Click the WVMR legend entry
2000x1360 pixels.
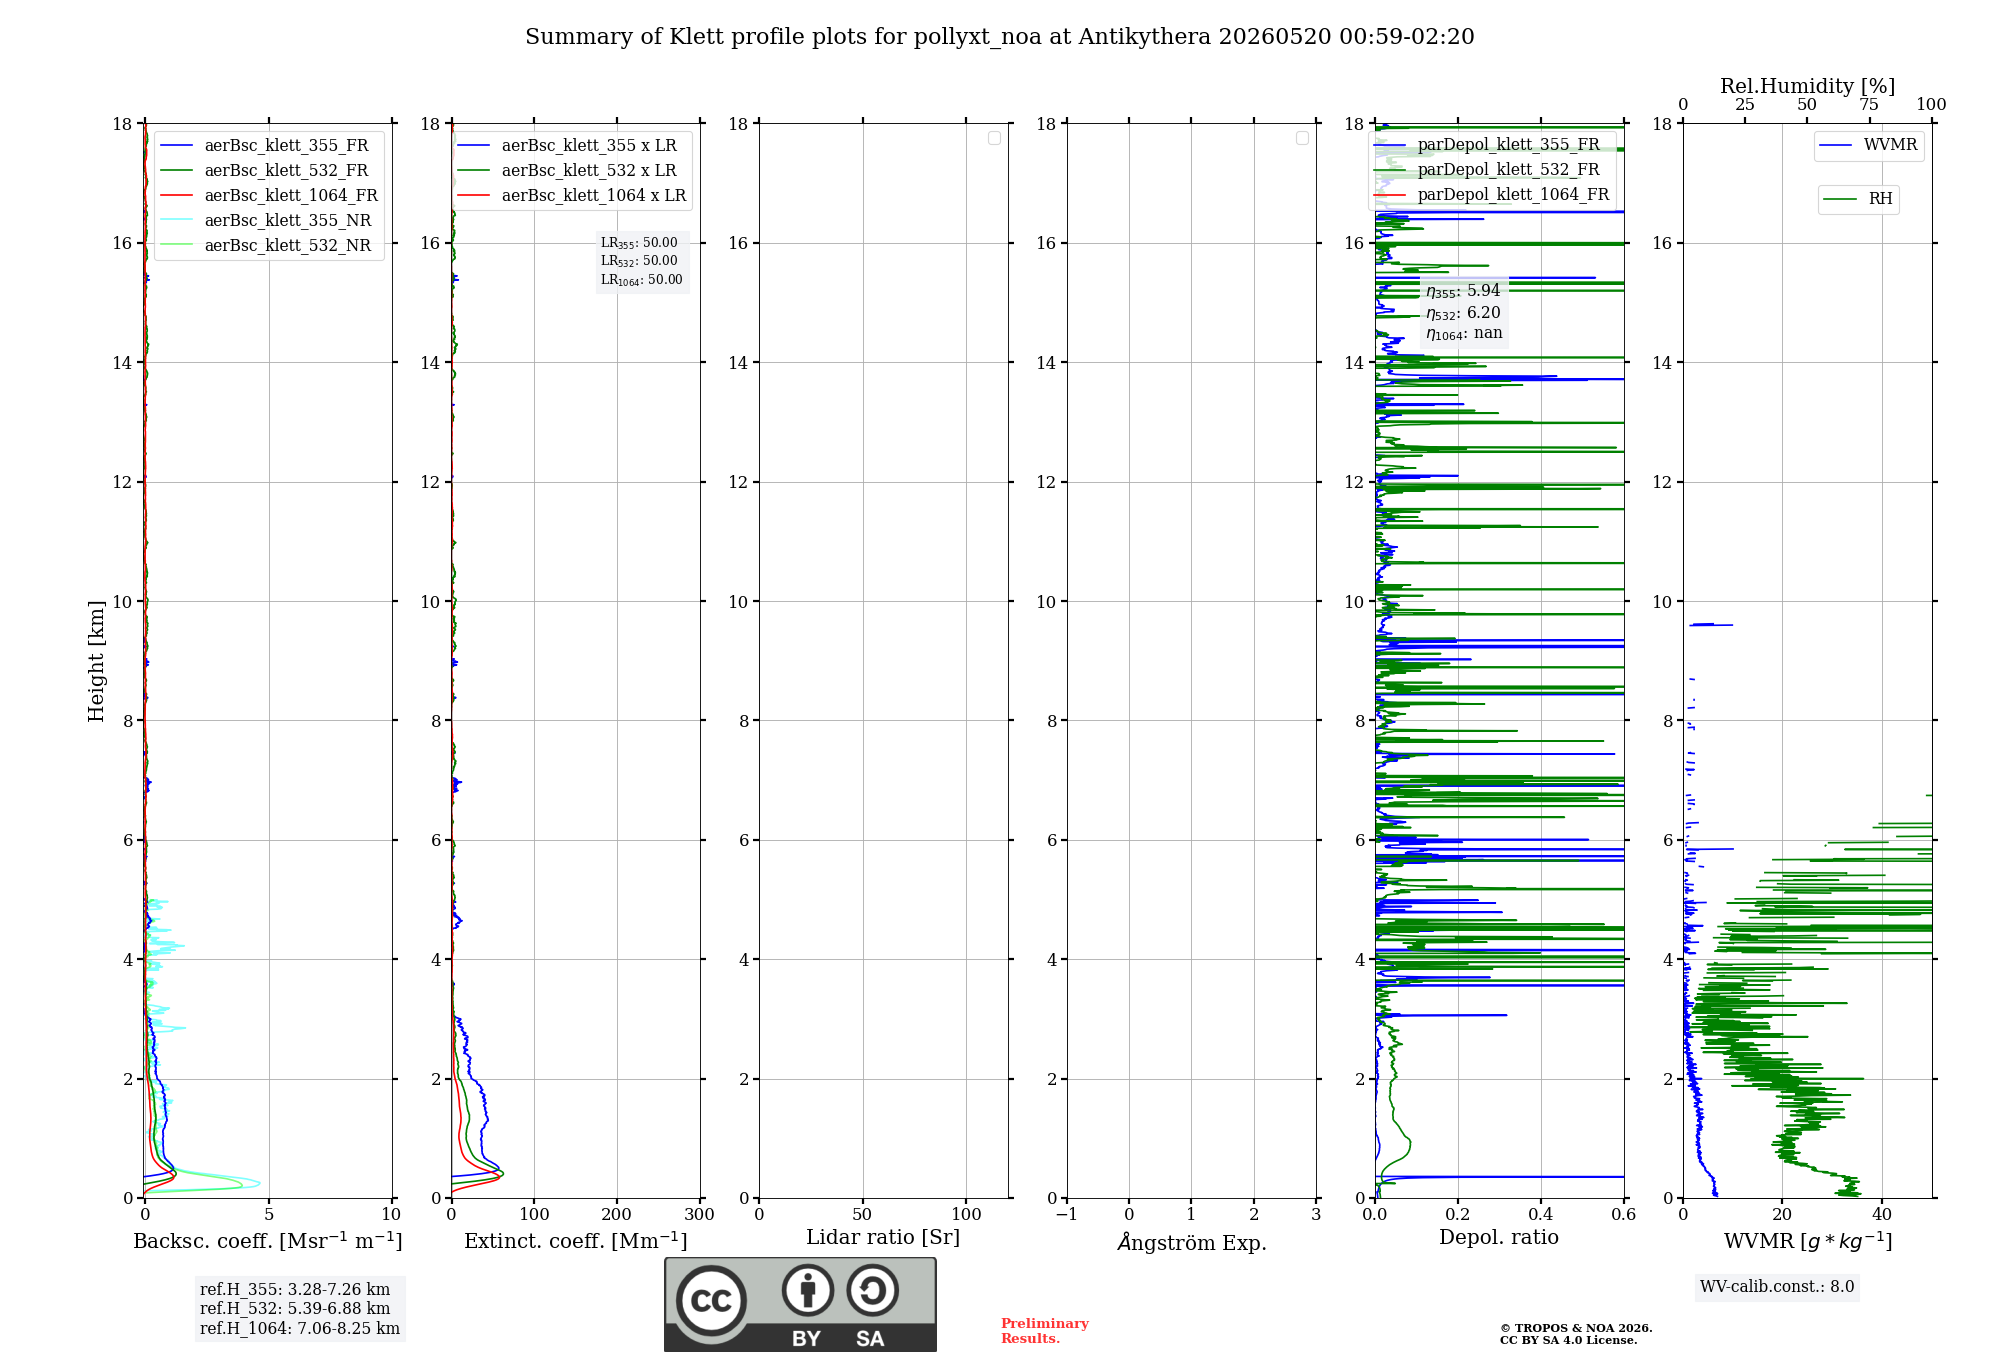(x=1869, y=145)
